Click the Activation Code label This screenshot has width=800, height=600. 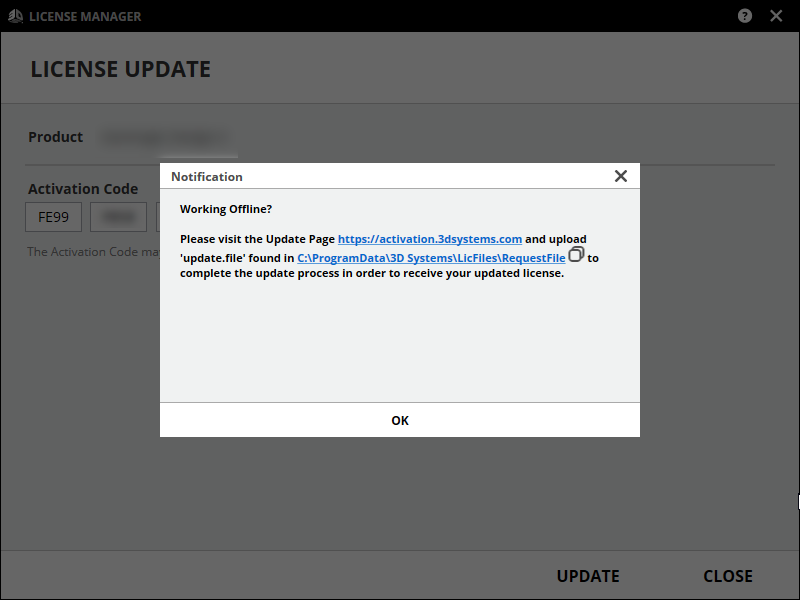tap(83, 189)
